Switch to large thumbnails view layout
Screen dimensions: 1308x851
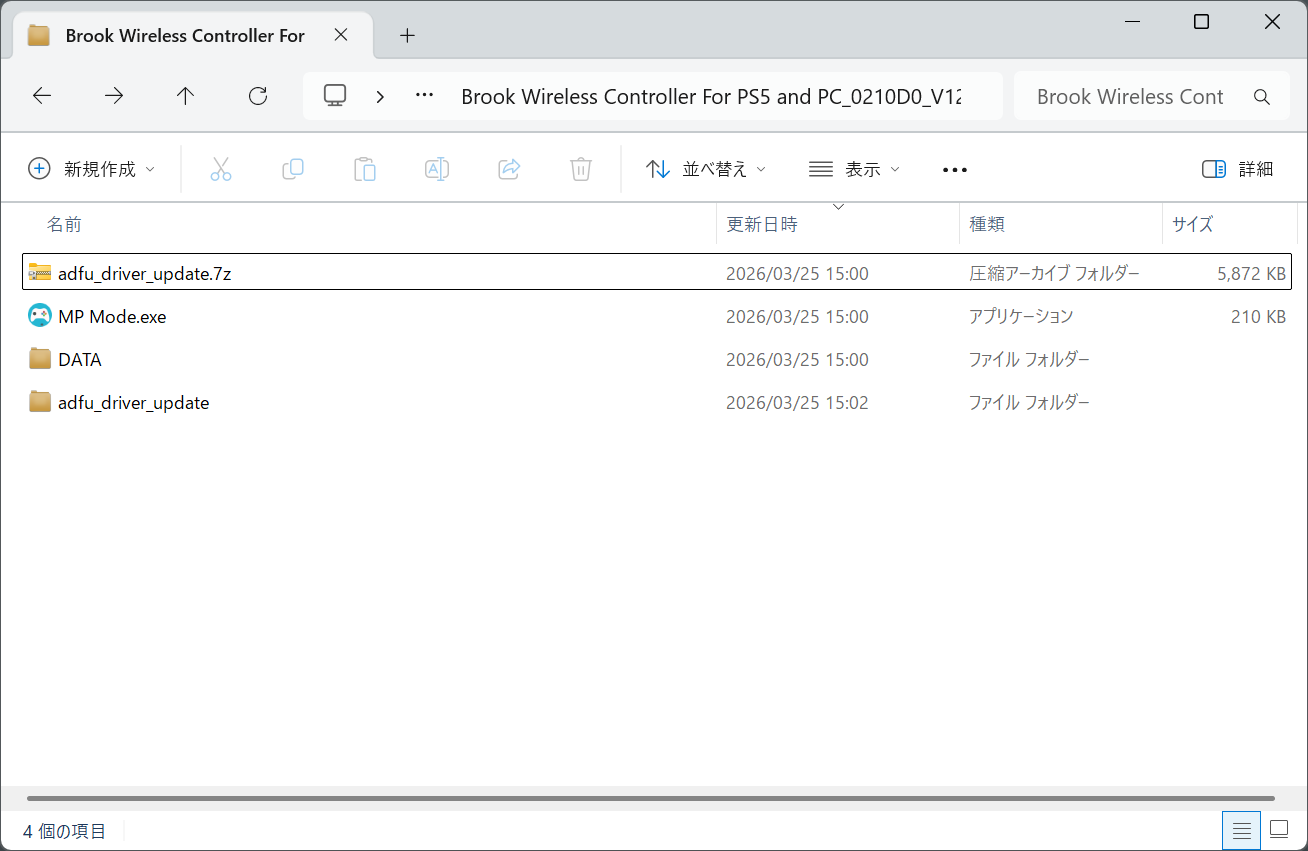coord(1279,830)
